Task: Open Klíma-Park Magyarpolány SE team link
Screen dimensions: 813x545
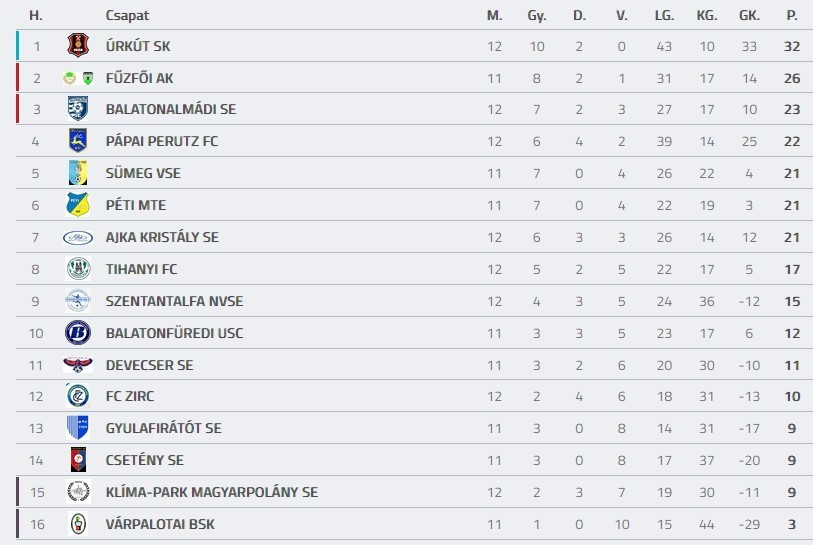Action: pos(211,492)
